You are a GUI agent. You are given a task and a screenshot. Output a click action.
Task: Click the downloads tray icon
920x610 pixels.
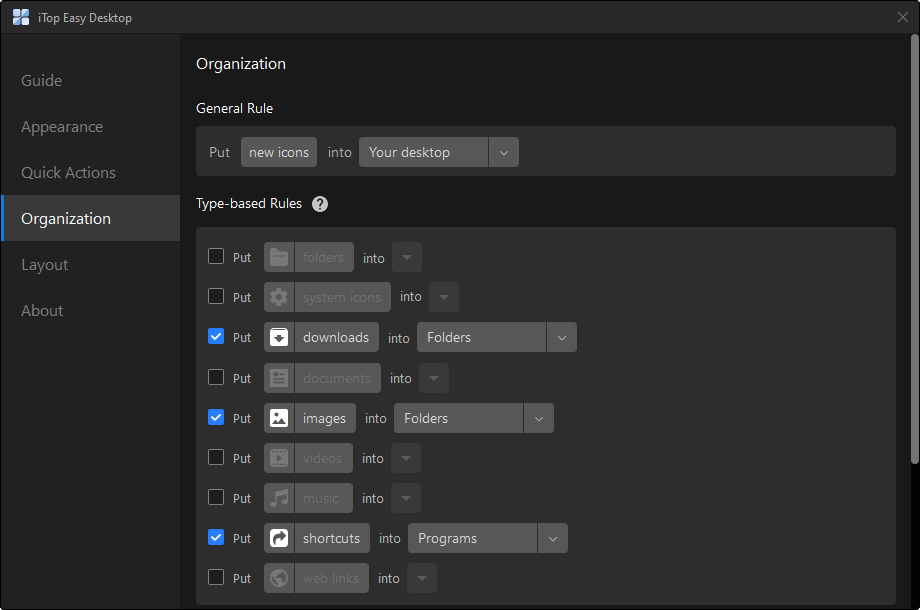[x=279, y=337]
